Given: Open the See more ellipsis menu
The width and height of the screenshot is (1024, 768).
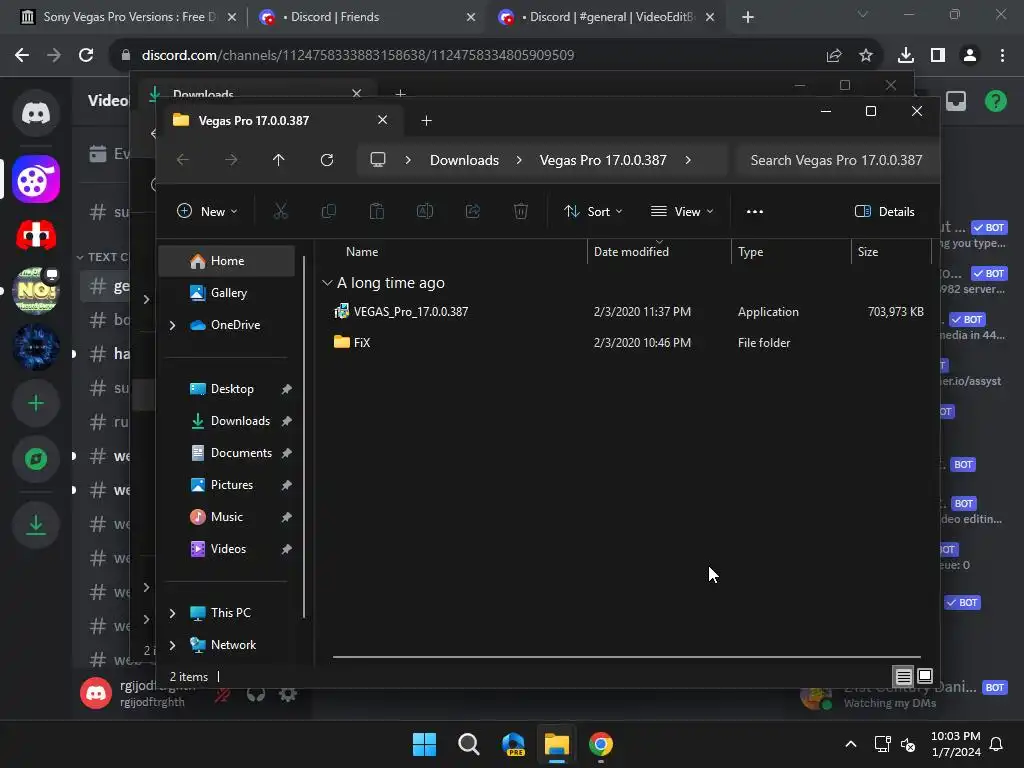Looking at the screenshot, I should pyautogui.click(x=755, y=211).
